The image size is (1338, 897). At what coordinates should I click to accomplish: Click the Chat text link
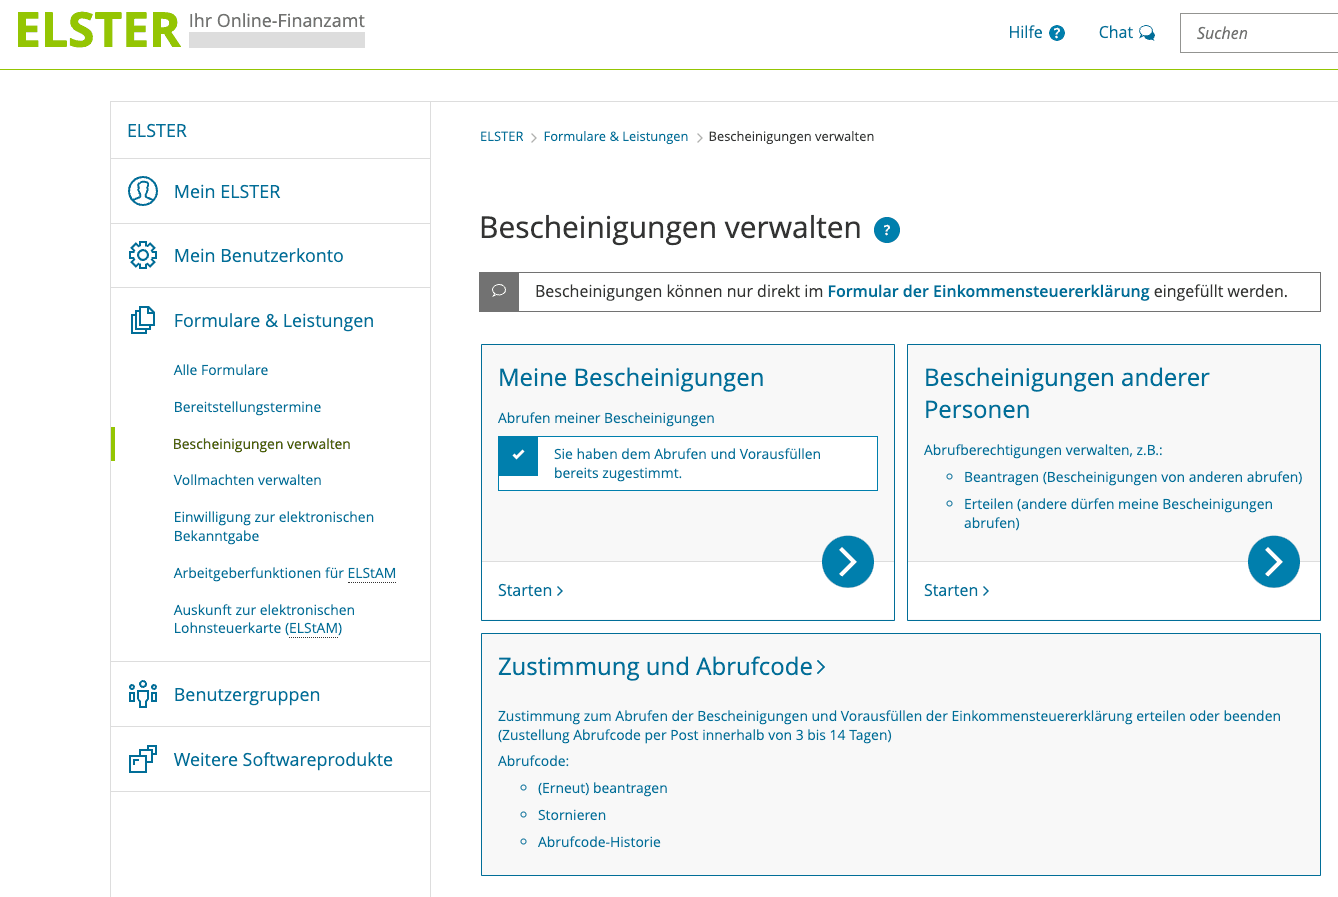tap(1115, 33)
